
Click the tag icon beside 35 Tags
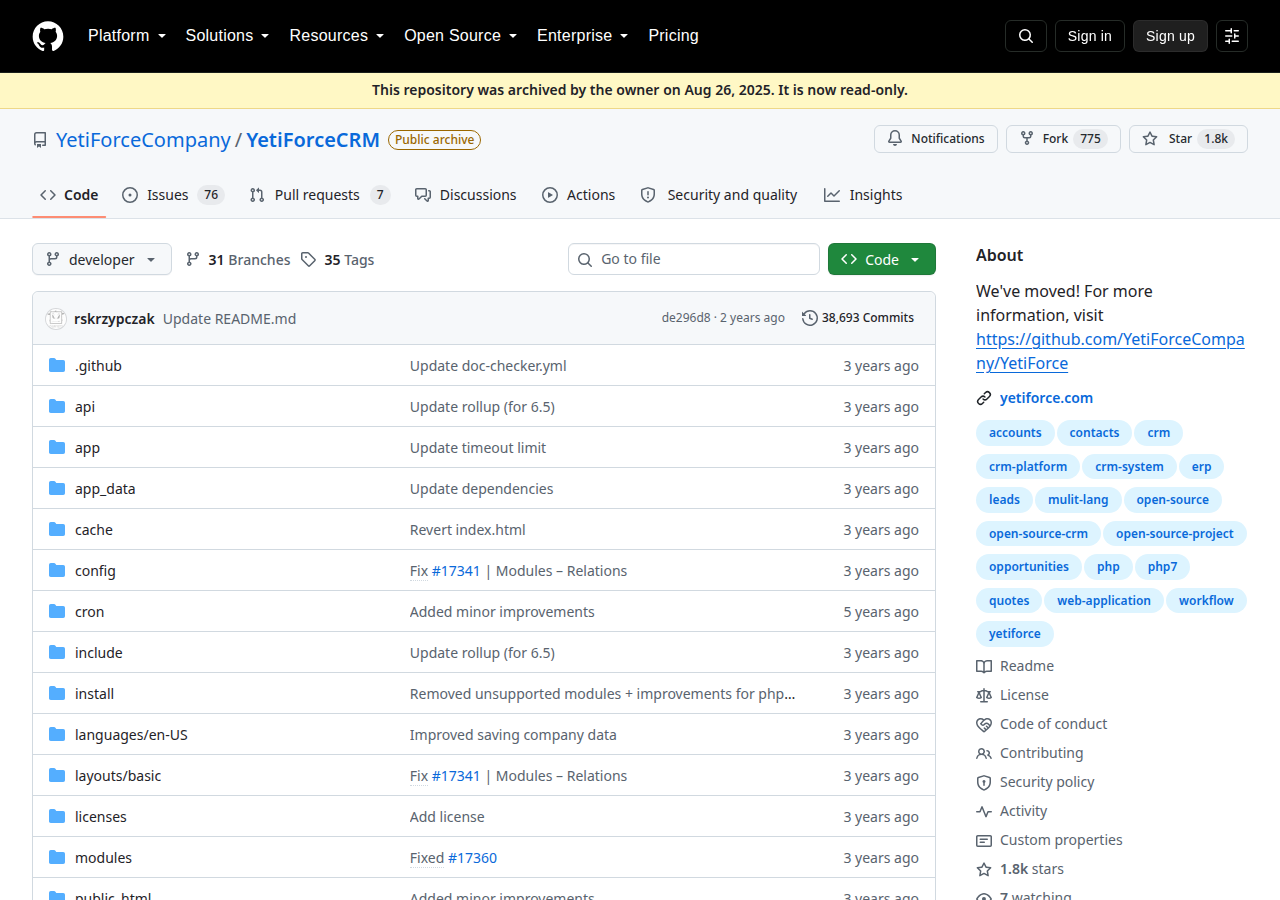(x=309, y=260)
